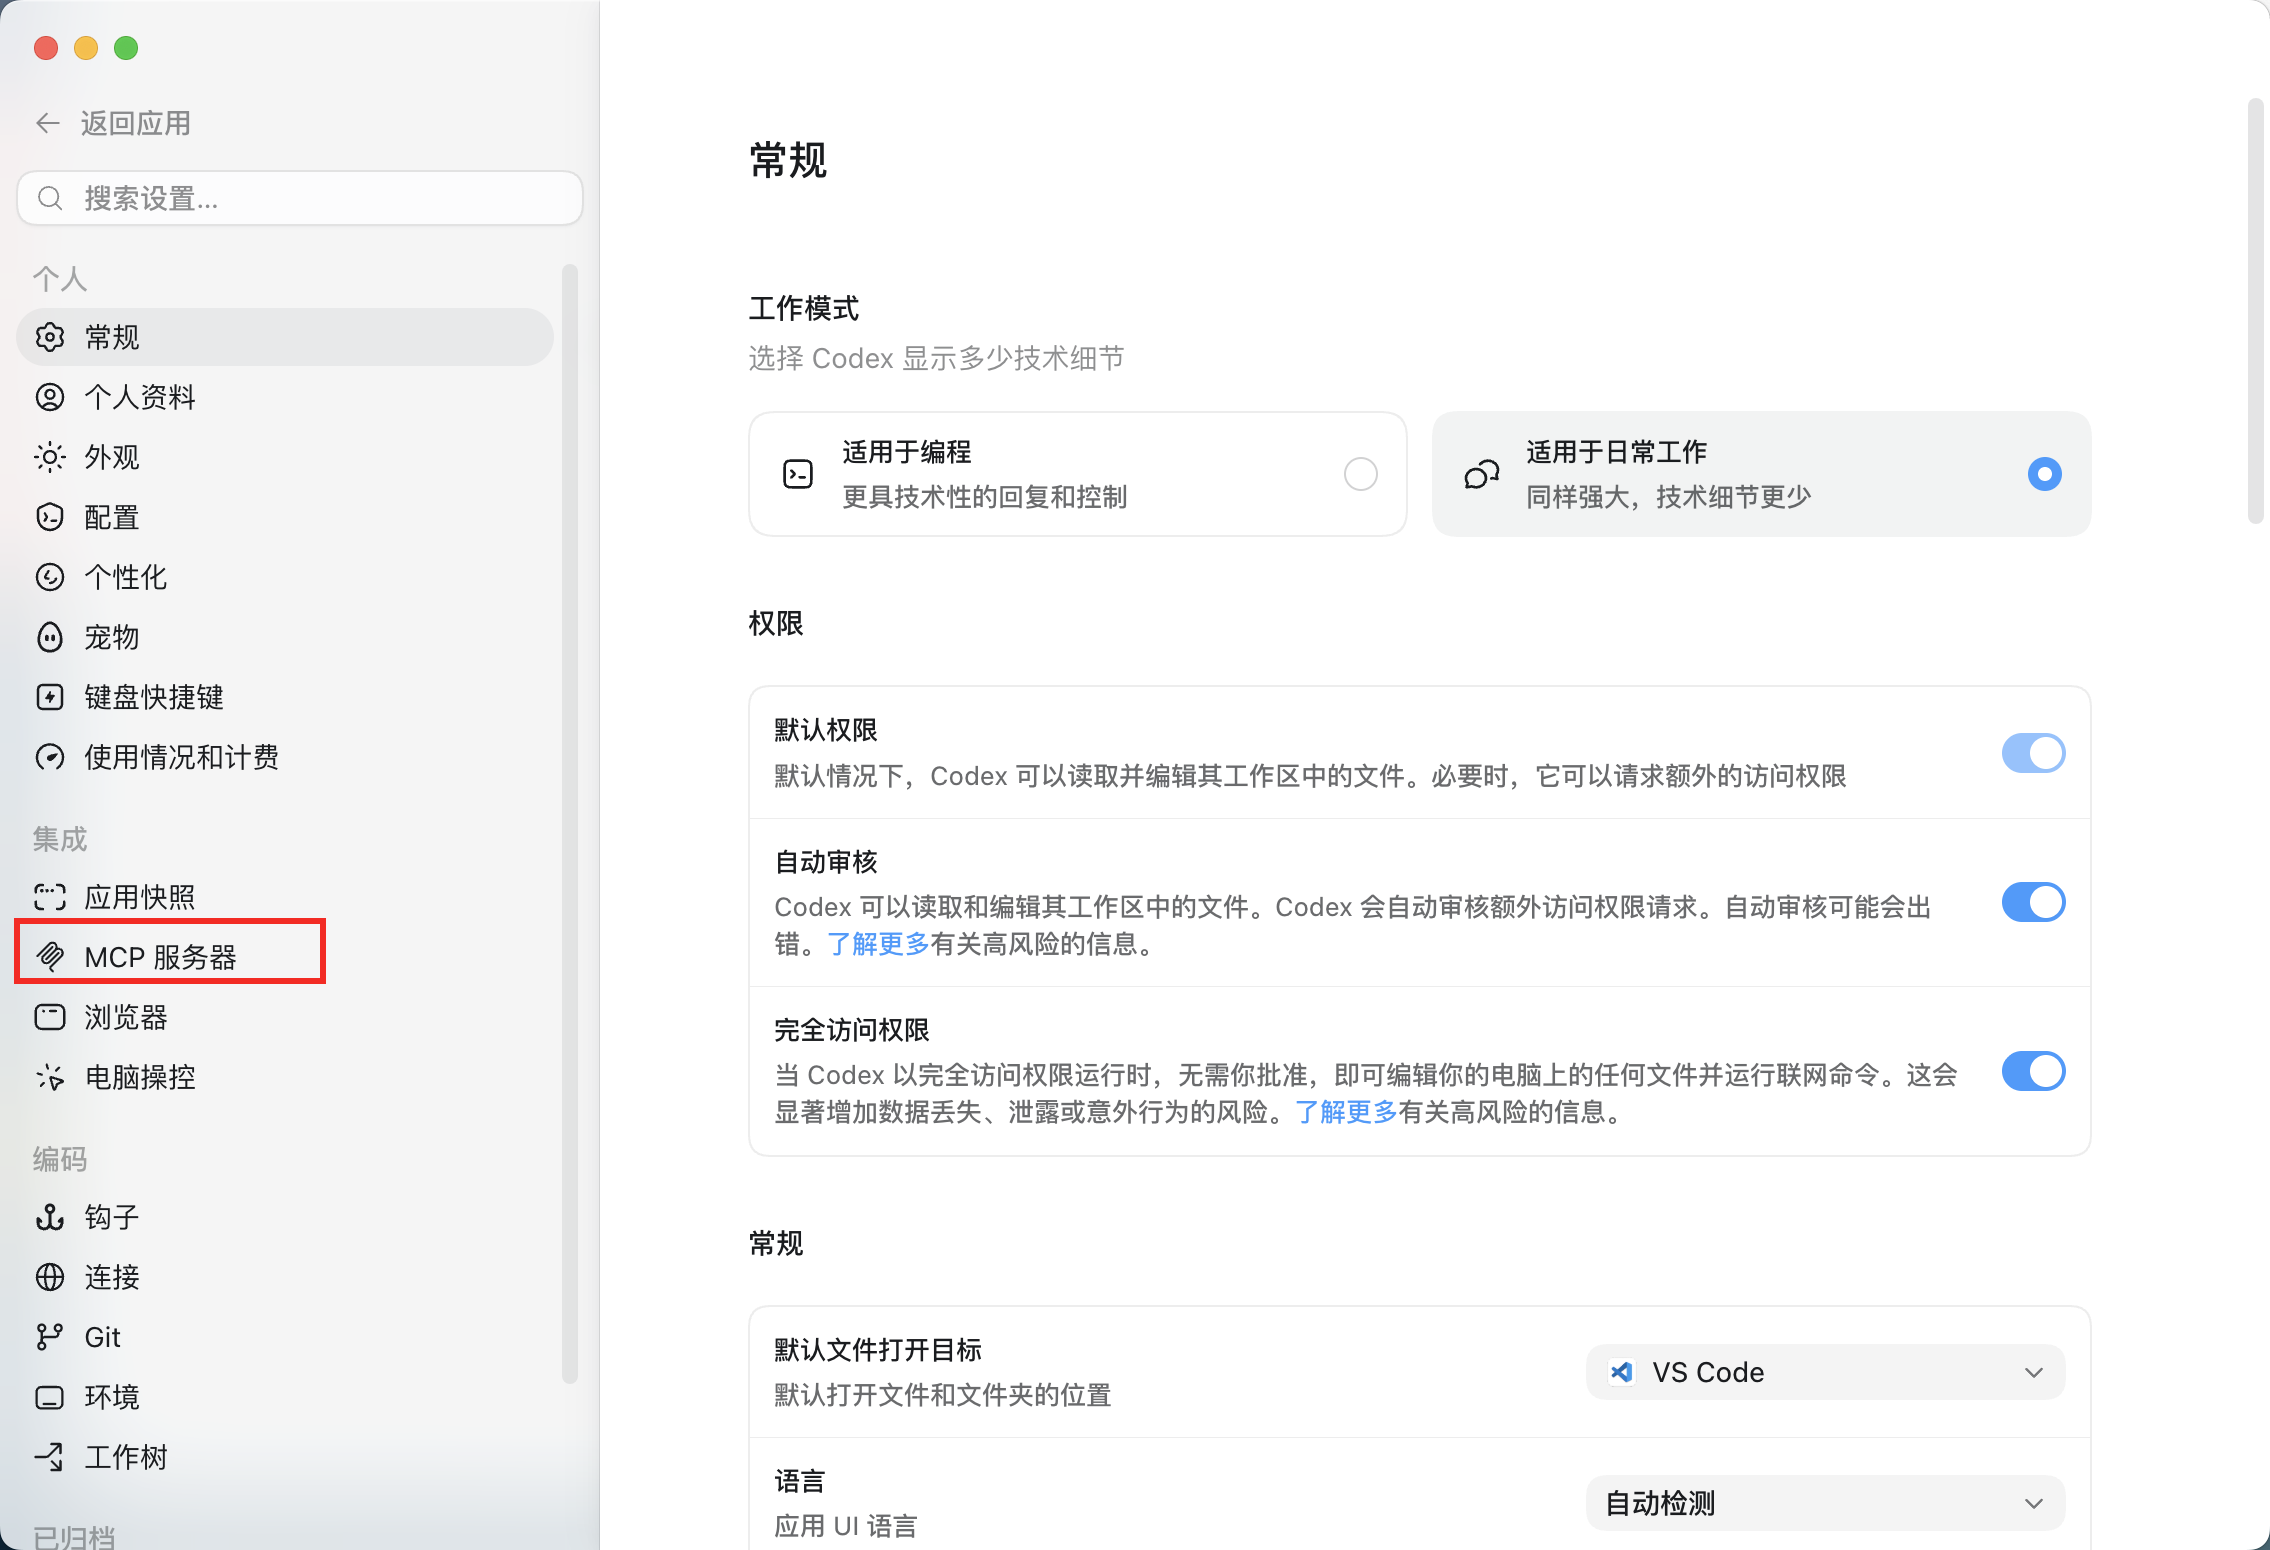The width and height of the screenshot is (2270, 1550).
Task: Click the gauge icon beside 使用情况和计费
Action: 50,757
